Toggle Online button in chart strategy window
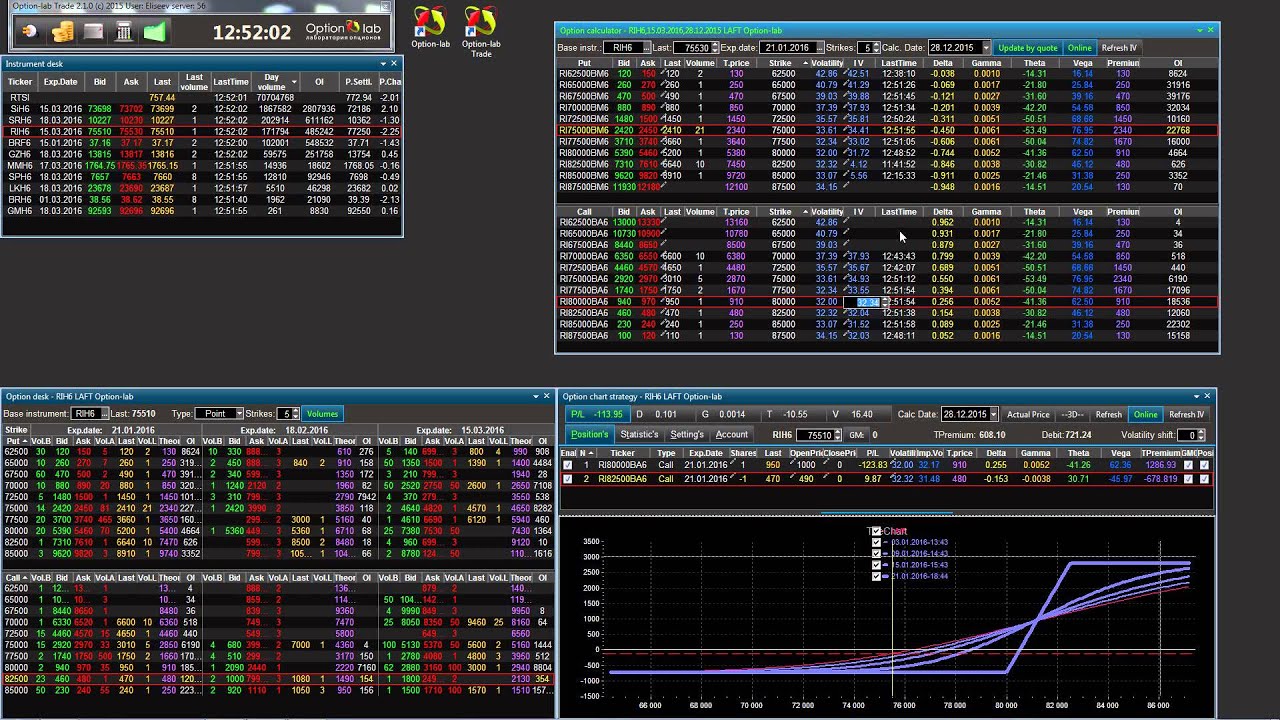This screenshot has height=720, width=1280. coord(1145,415)
